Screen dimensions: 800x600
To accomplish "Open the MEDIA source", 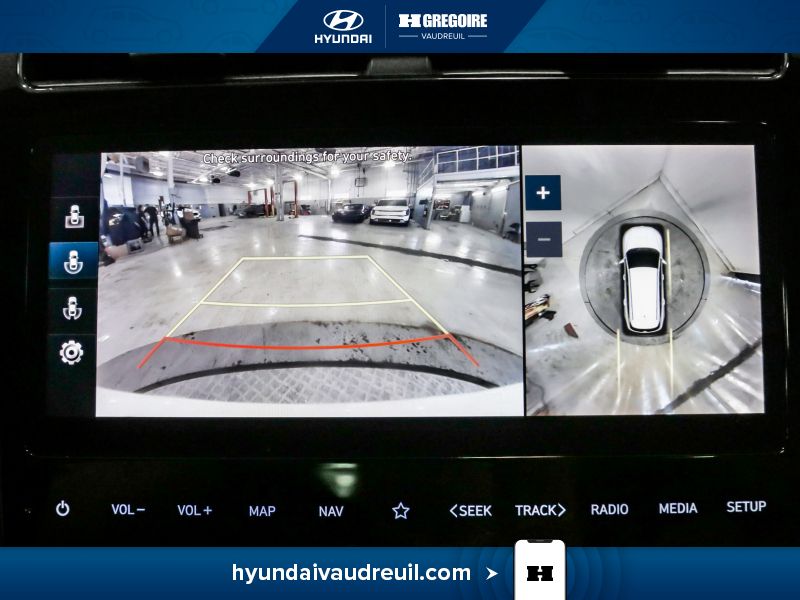I will (x=678, y=509).
